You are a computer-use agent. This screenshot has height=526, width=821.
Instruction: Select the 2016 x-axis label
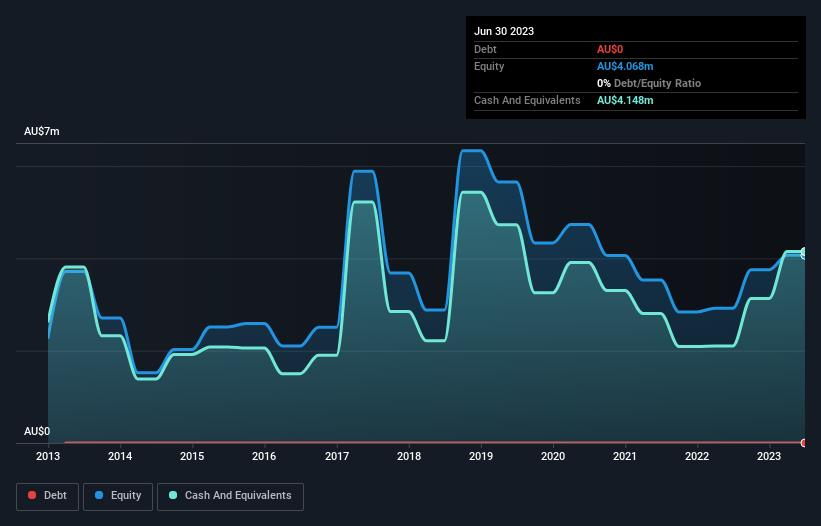264,456
